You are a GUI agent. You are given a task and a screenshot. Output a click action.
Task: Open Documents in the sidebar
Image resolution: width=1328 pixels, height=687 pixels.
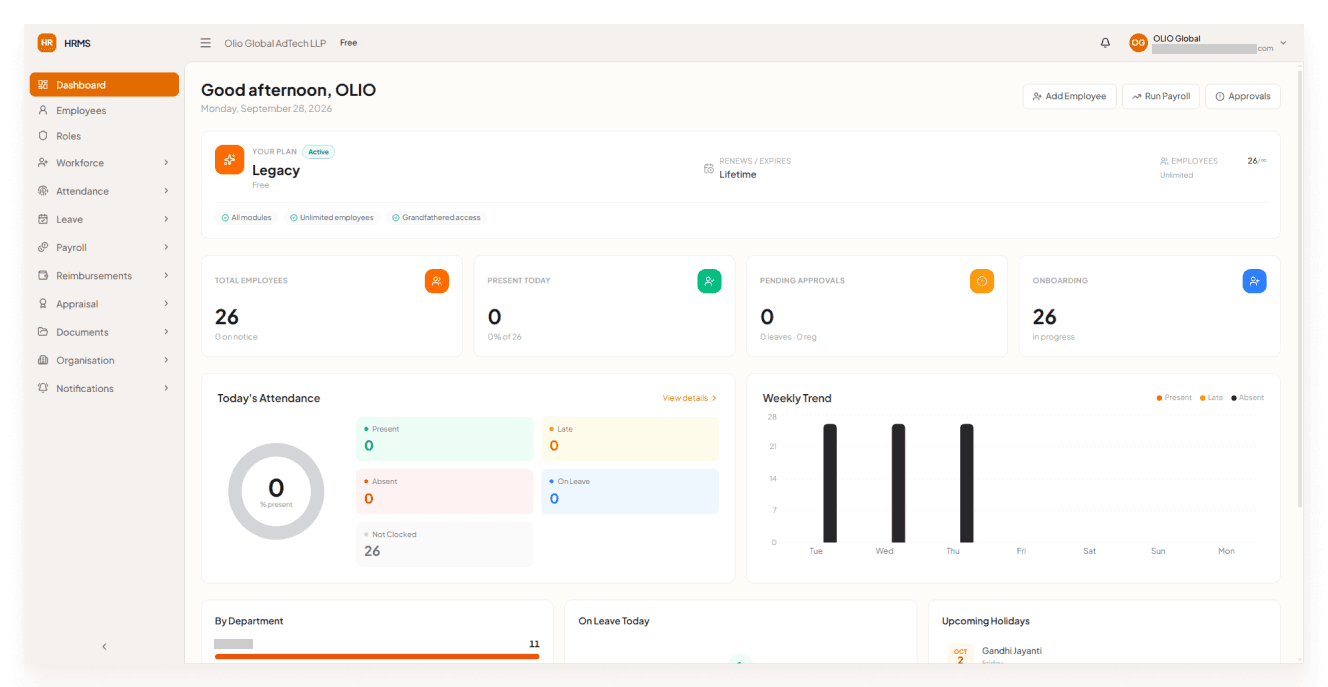(x=104, y=332)
